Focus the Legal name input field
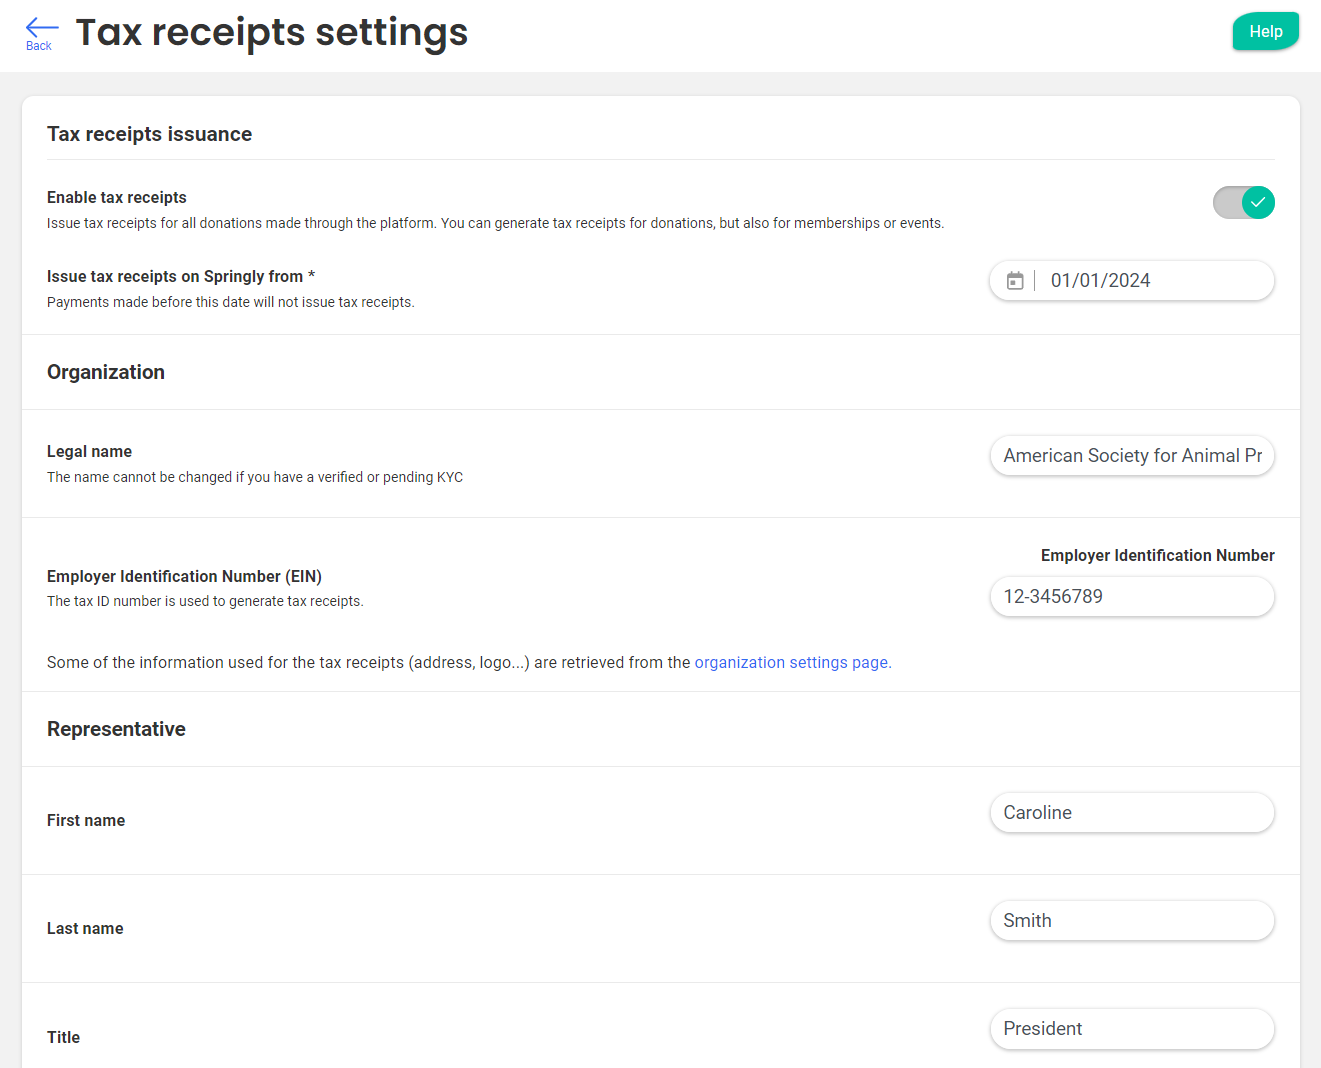The width and height of the screenshot is (1321, 1068). tap(1131, 456)
